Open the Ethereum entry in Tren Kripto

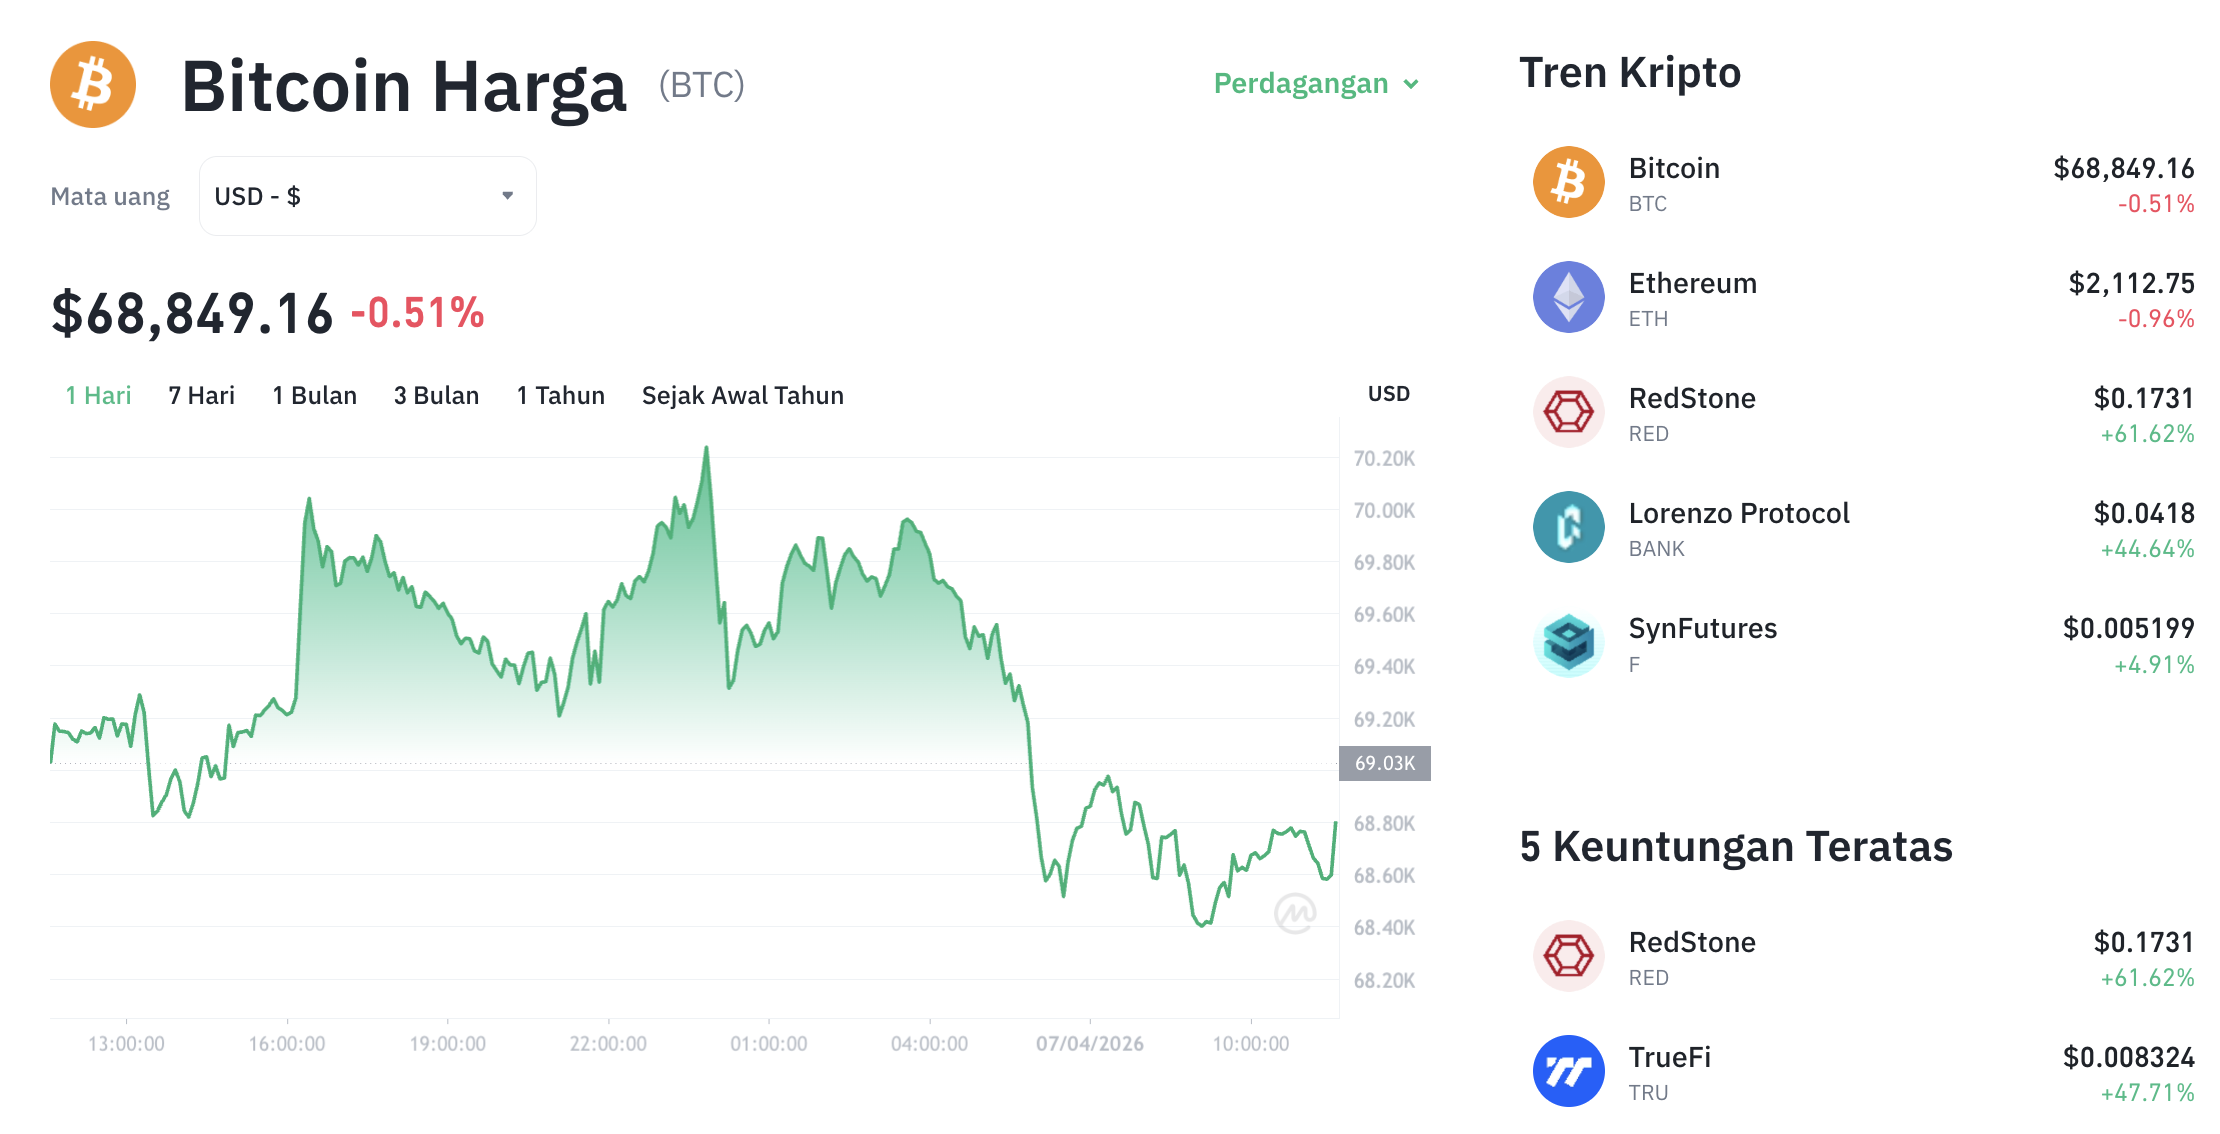1692,298
